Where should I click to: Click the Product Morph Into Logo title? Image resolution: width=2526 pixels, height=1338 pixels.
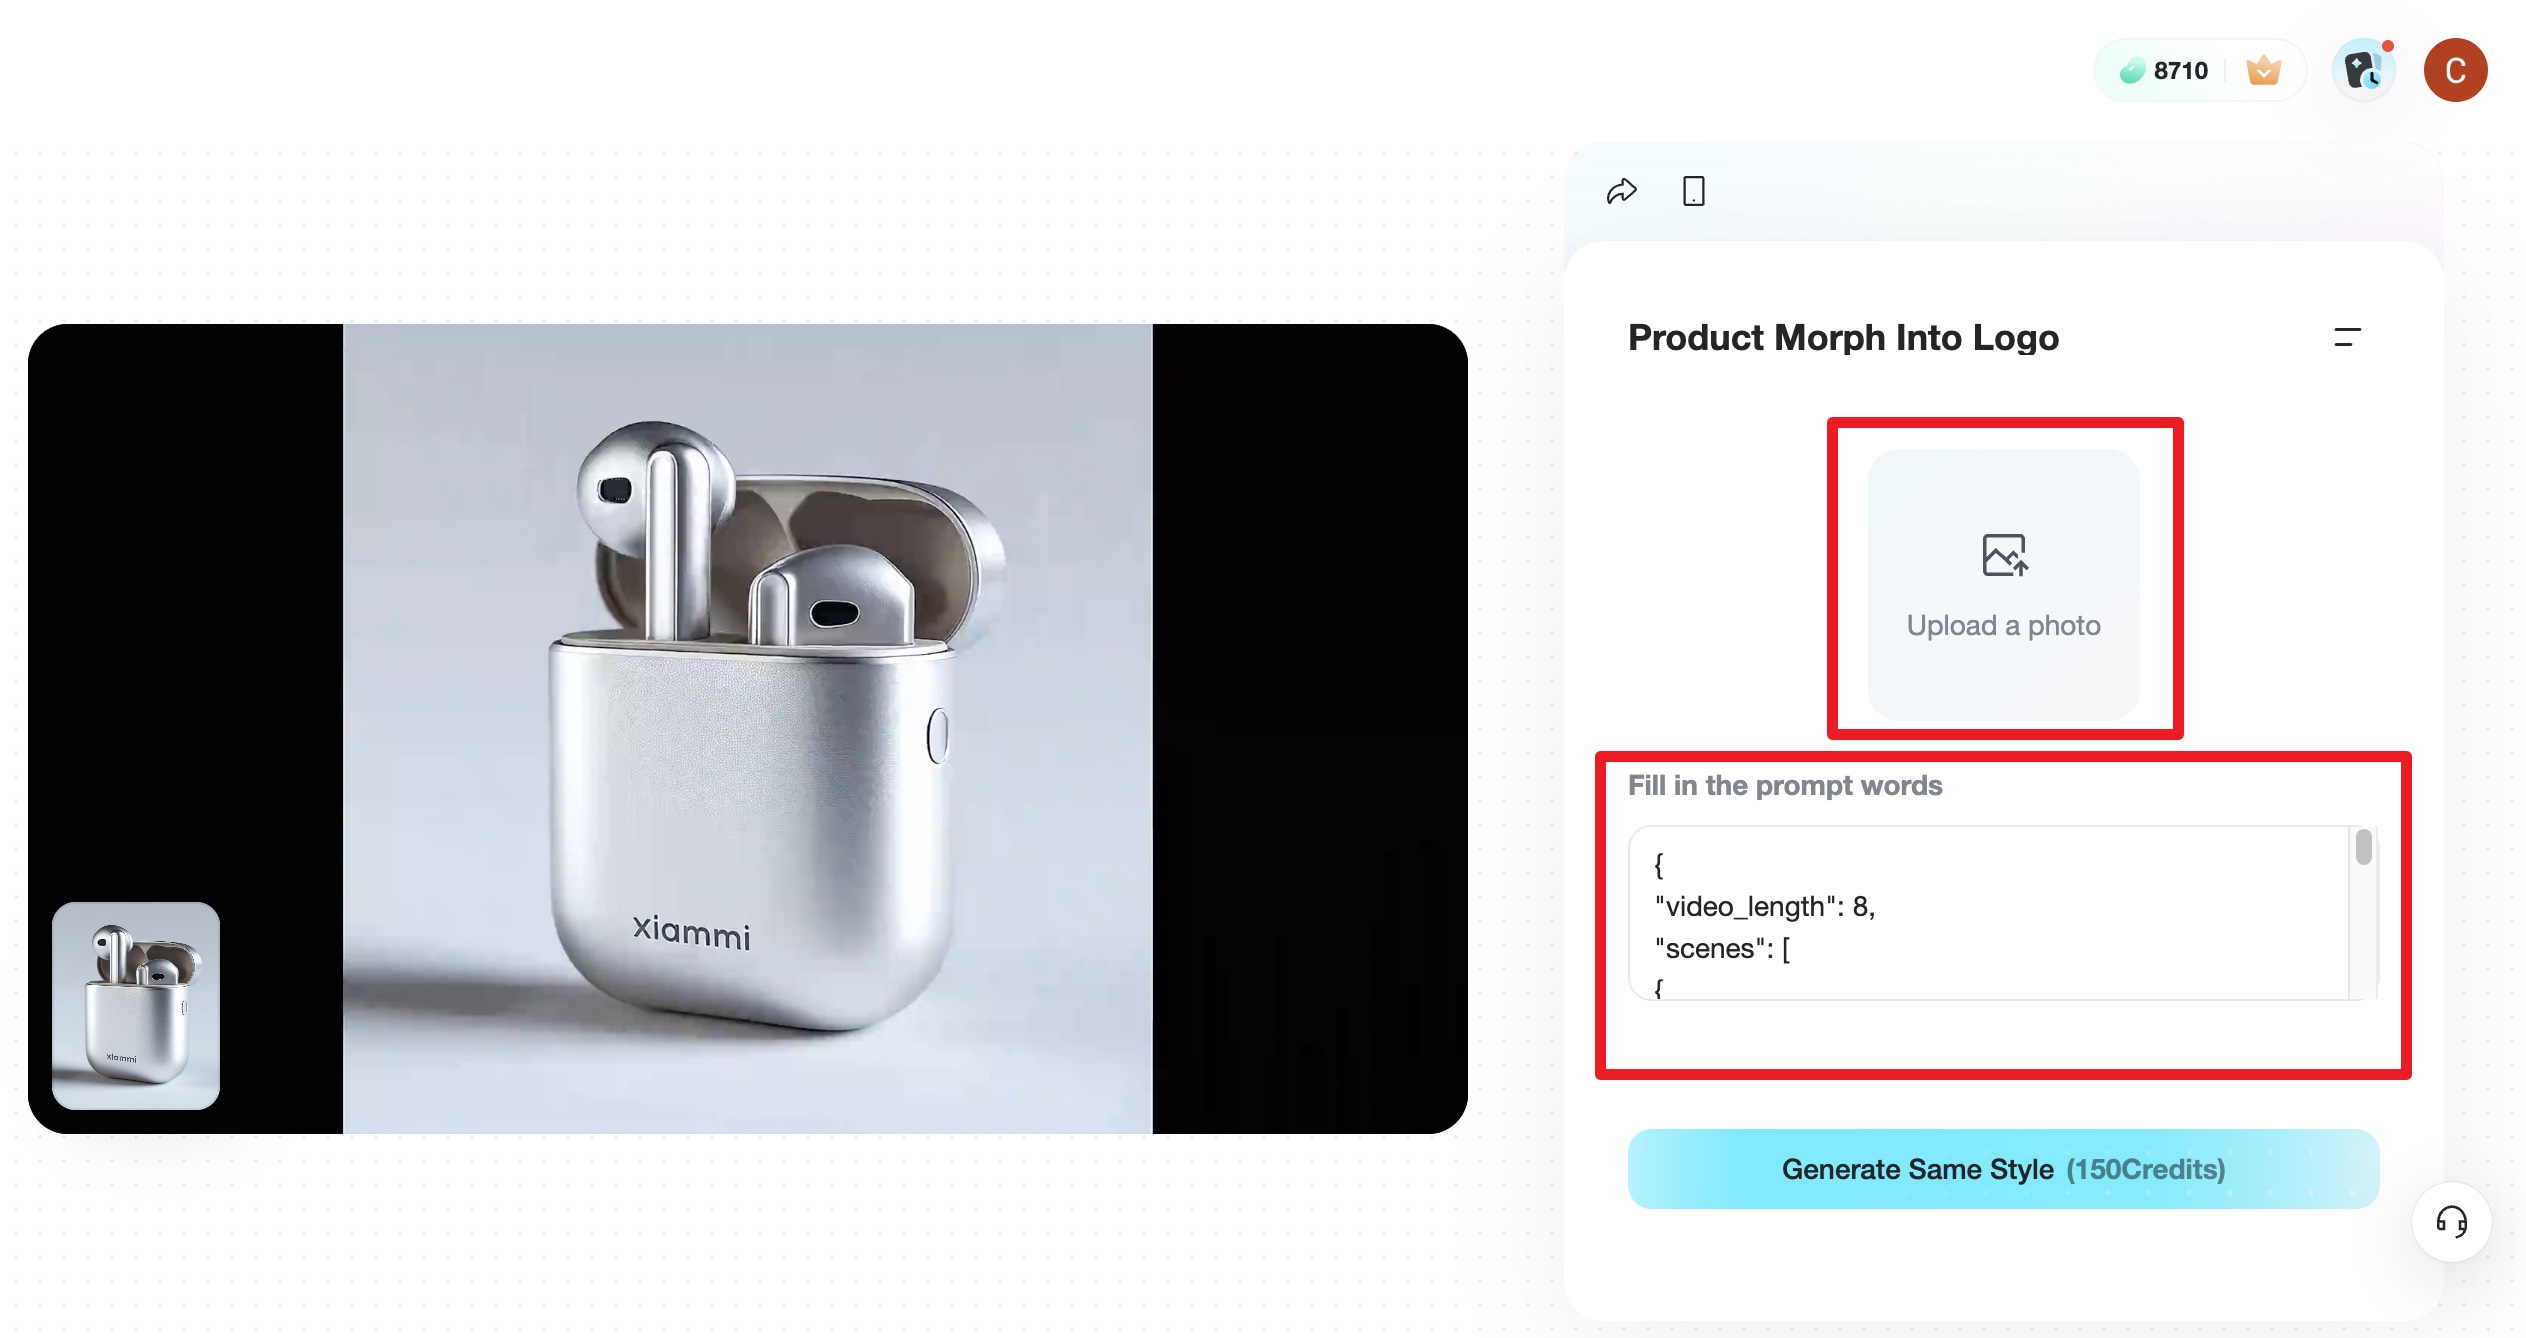pos(1843,338)
